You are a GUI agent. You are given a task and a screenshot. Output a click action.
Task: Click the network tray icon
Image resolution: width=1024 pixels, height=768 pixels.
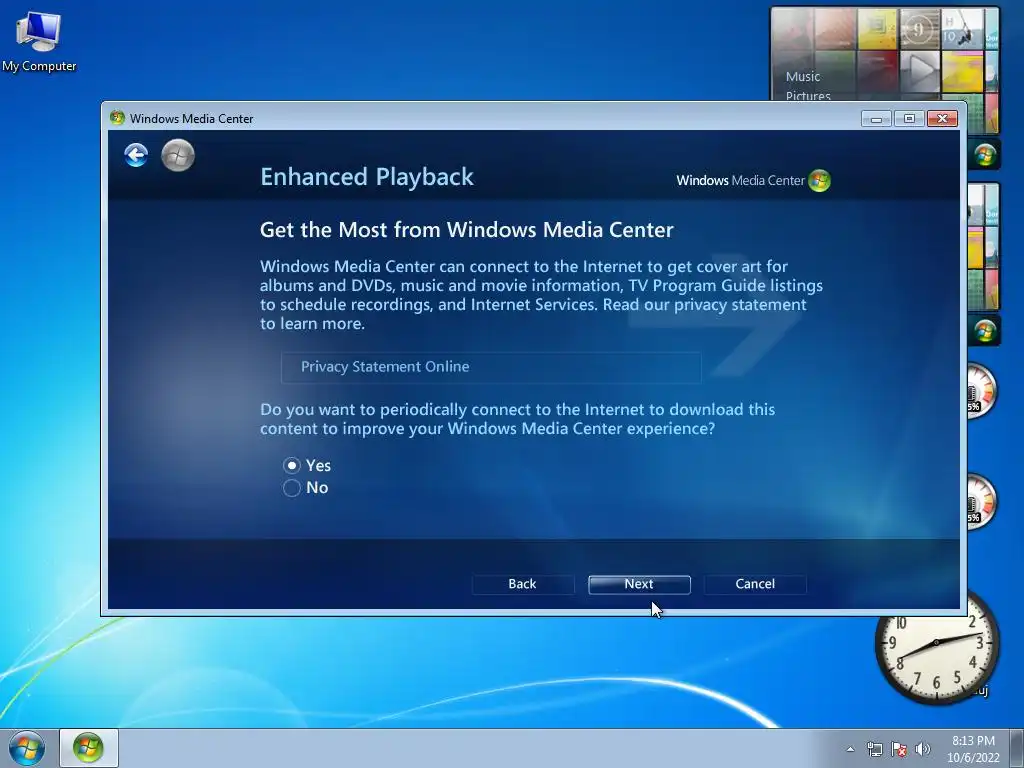point(874,749)
